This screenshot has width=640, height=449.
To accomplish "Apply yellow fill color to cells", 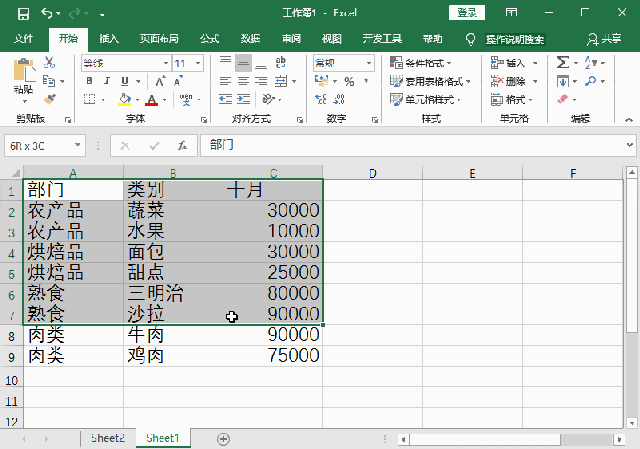I will 124,99.
